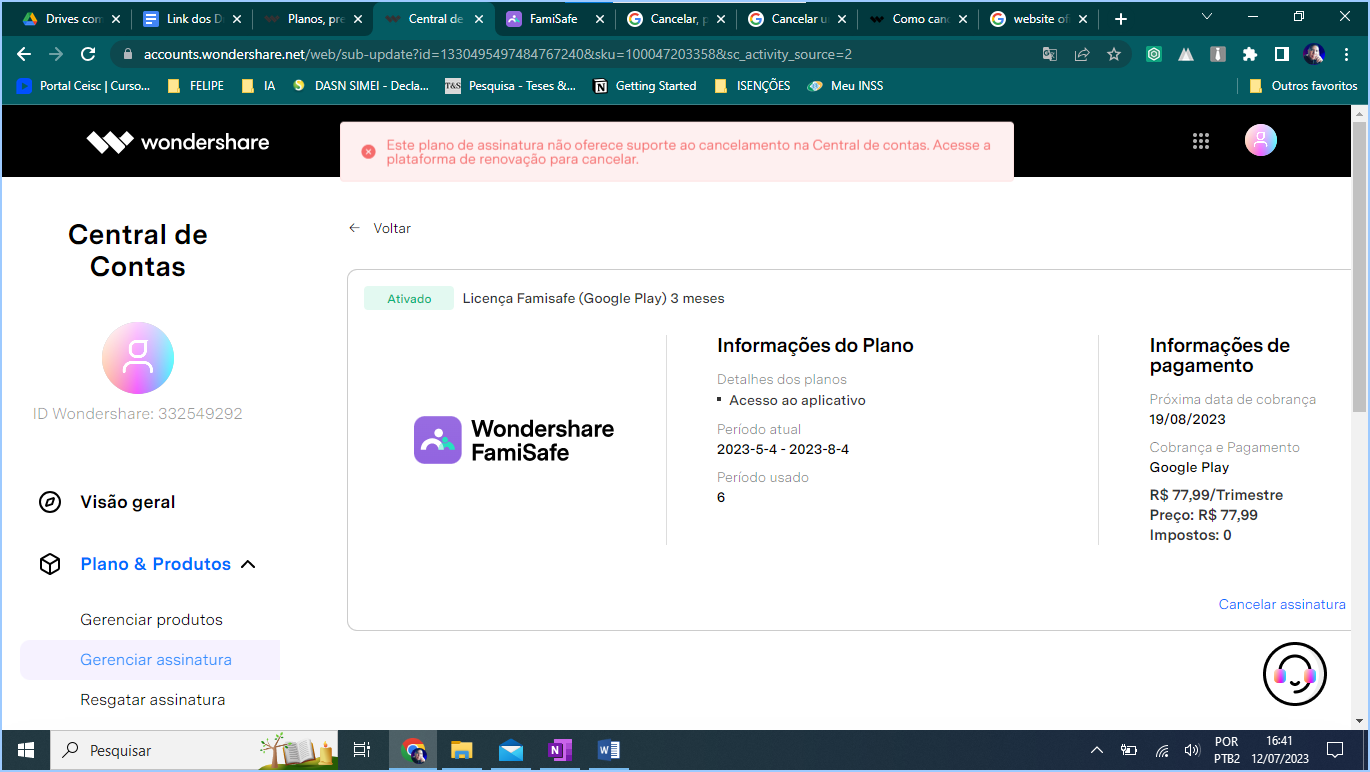Open the Windows Start menu
Image resolution: width=1370 pixels, height=772 pixels.
click(26, 750)
